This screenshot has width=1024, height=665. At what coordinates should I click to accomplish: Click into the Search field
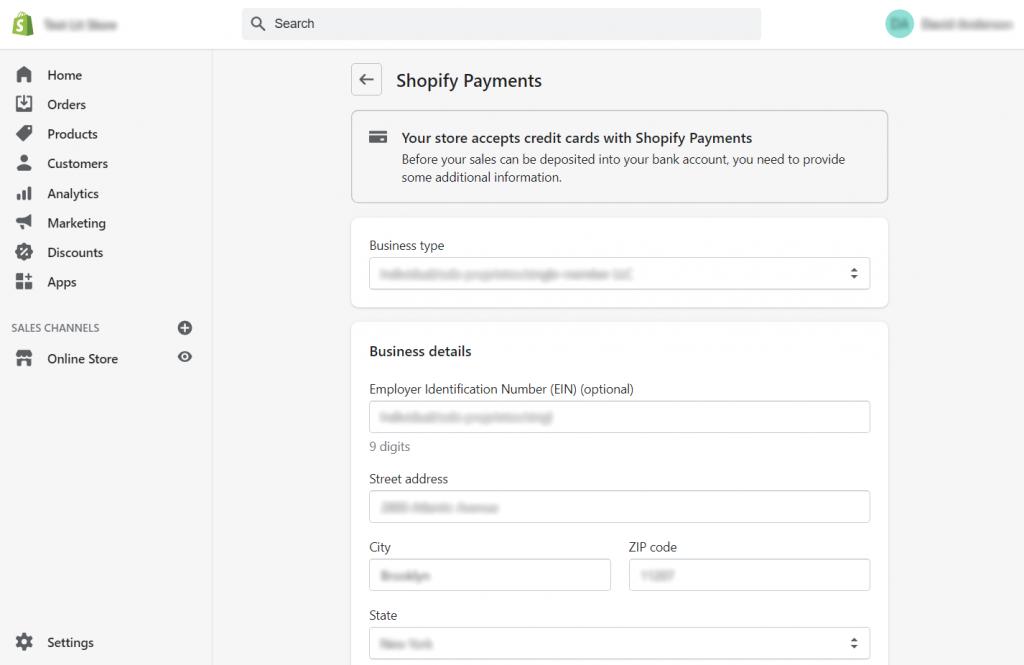point(501,24)
